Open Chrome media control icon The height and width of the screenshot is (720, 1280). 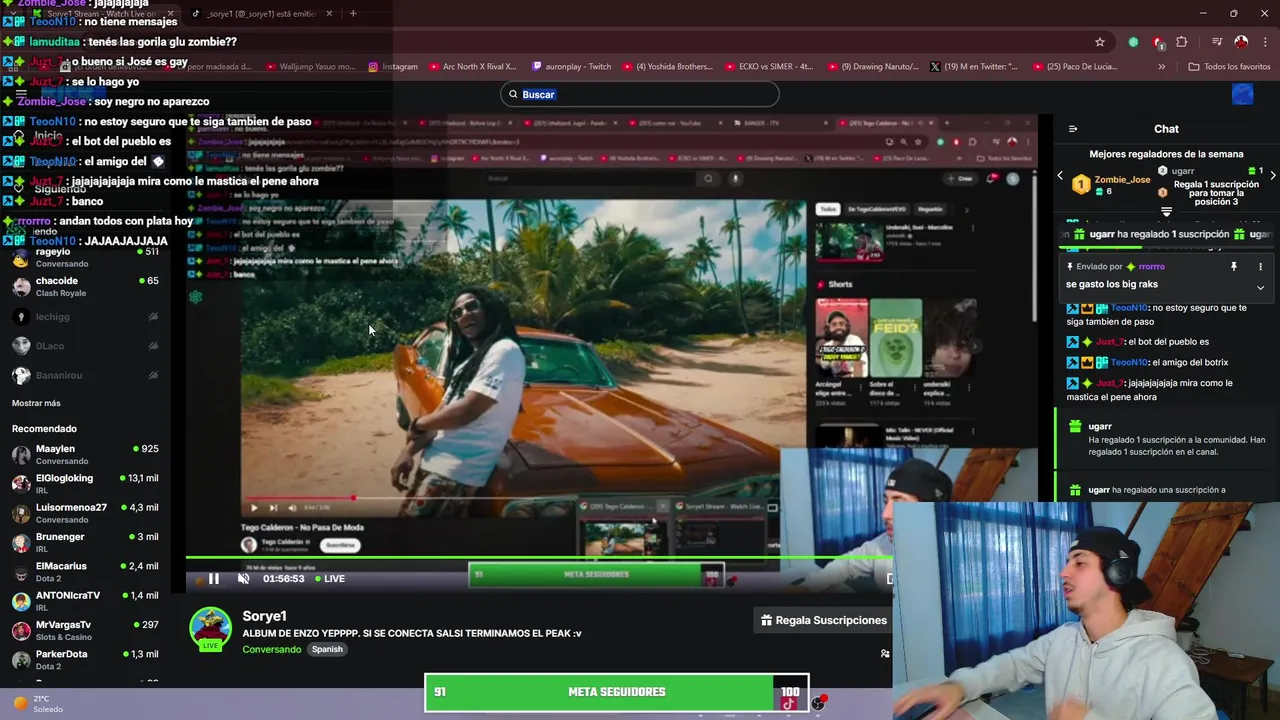click(1217, 42)
